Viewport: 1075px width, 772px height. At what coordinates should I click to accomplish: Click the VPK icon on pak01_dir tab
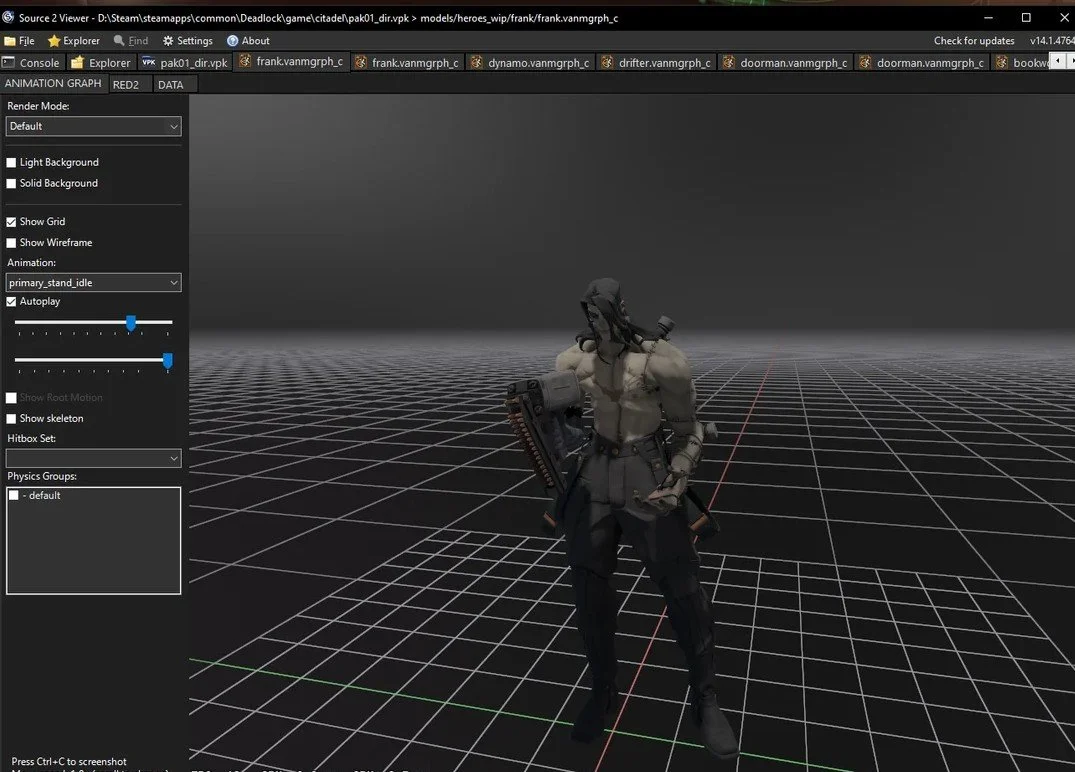click(148, 62)
